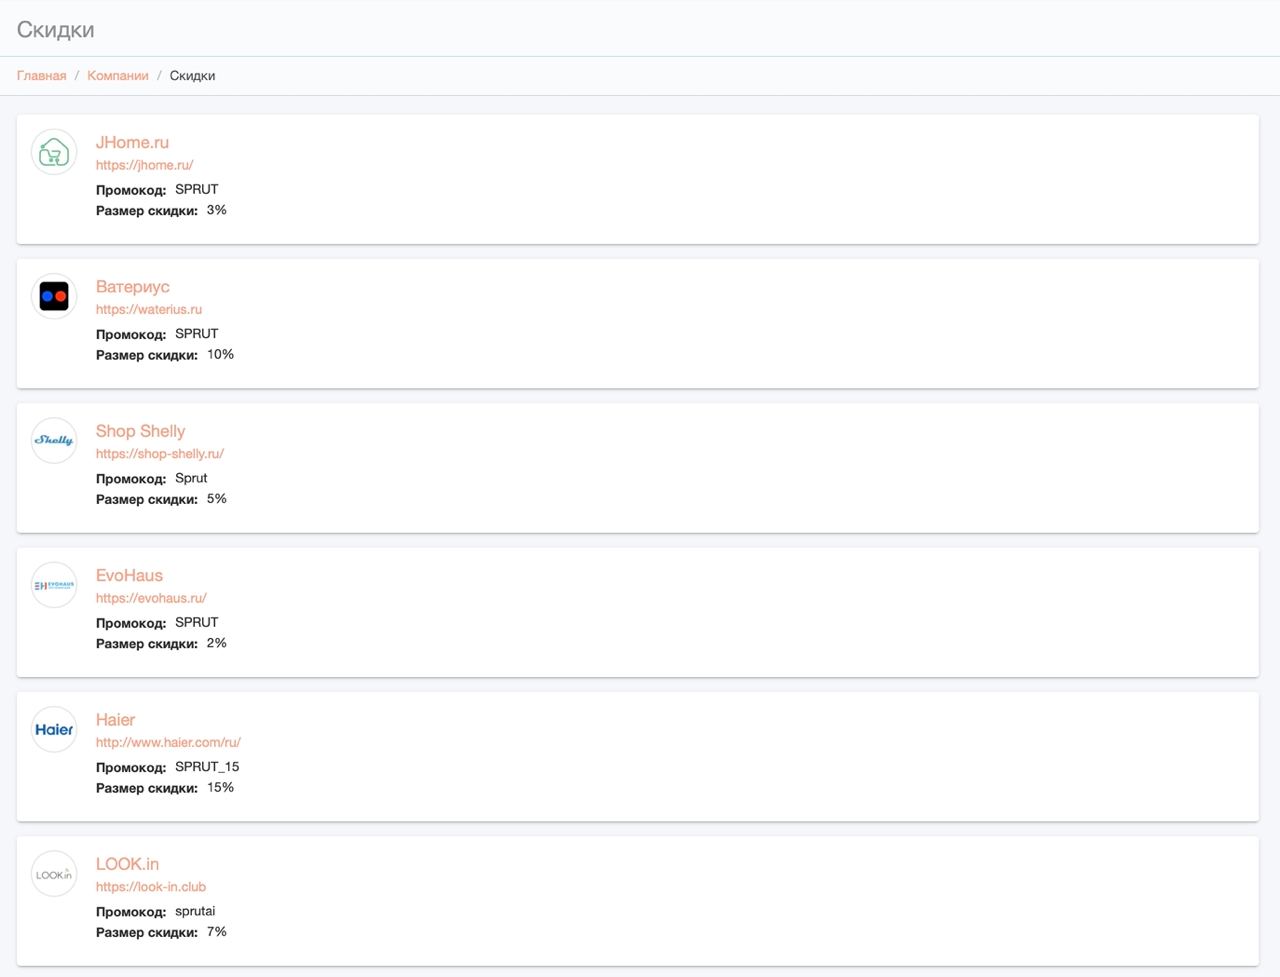Select the 7% discount value

(x=217, y=932)
